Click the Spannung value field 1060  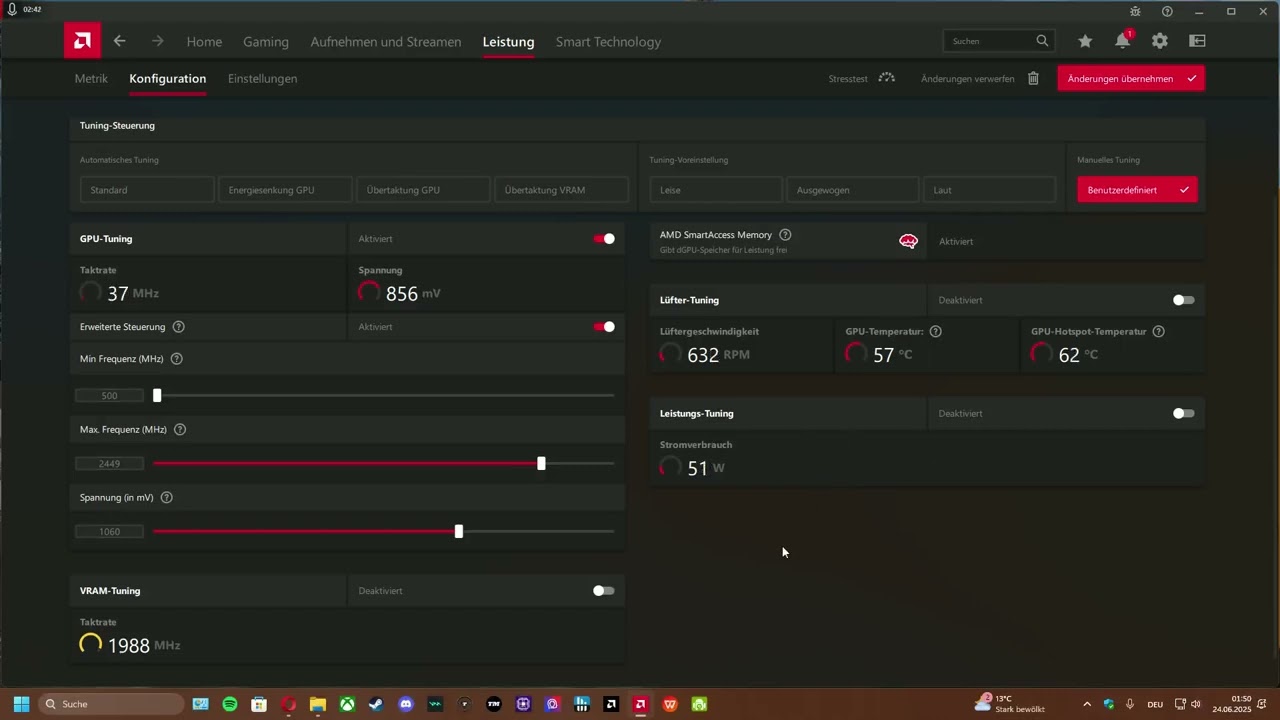click(110, 532)
